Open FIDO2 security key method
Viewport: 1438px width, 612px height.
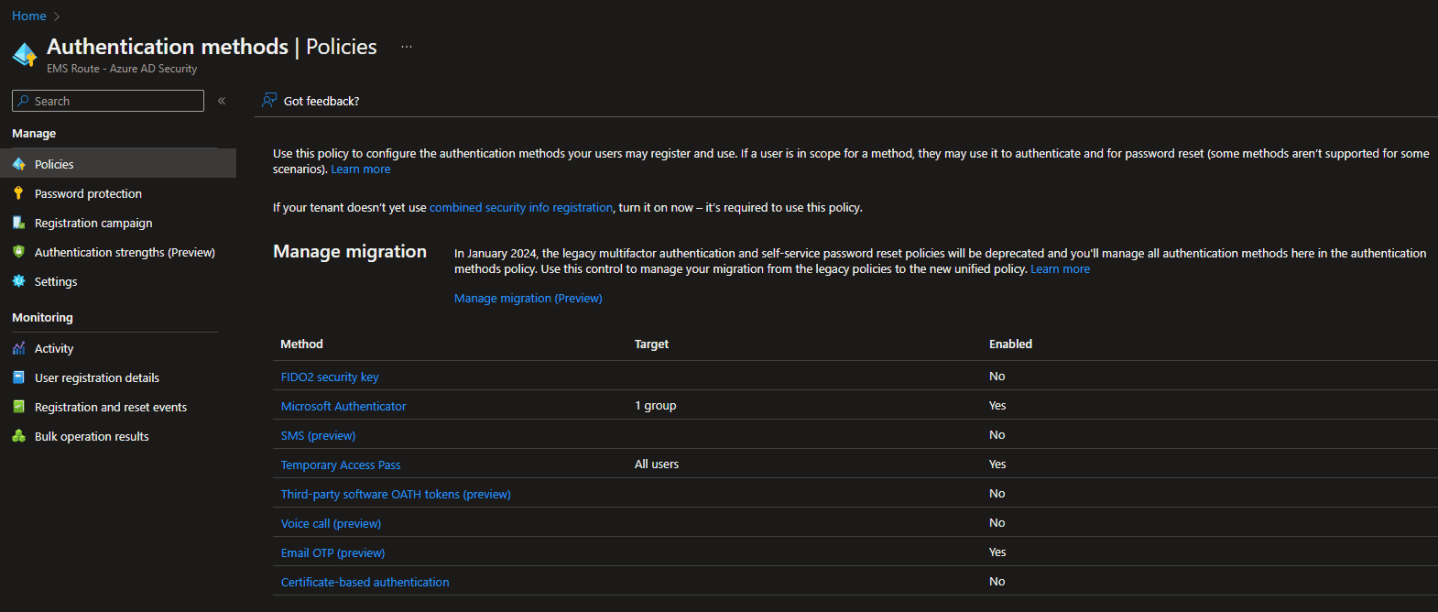[330, 377]
